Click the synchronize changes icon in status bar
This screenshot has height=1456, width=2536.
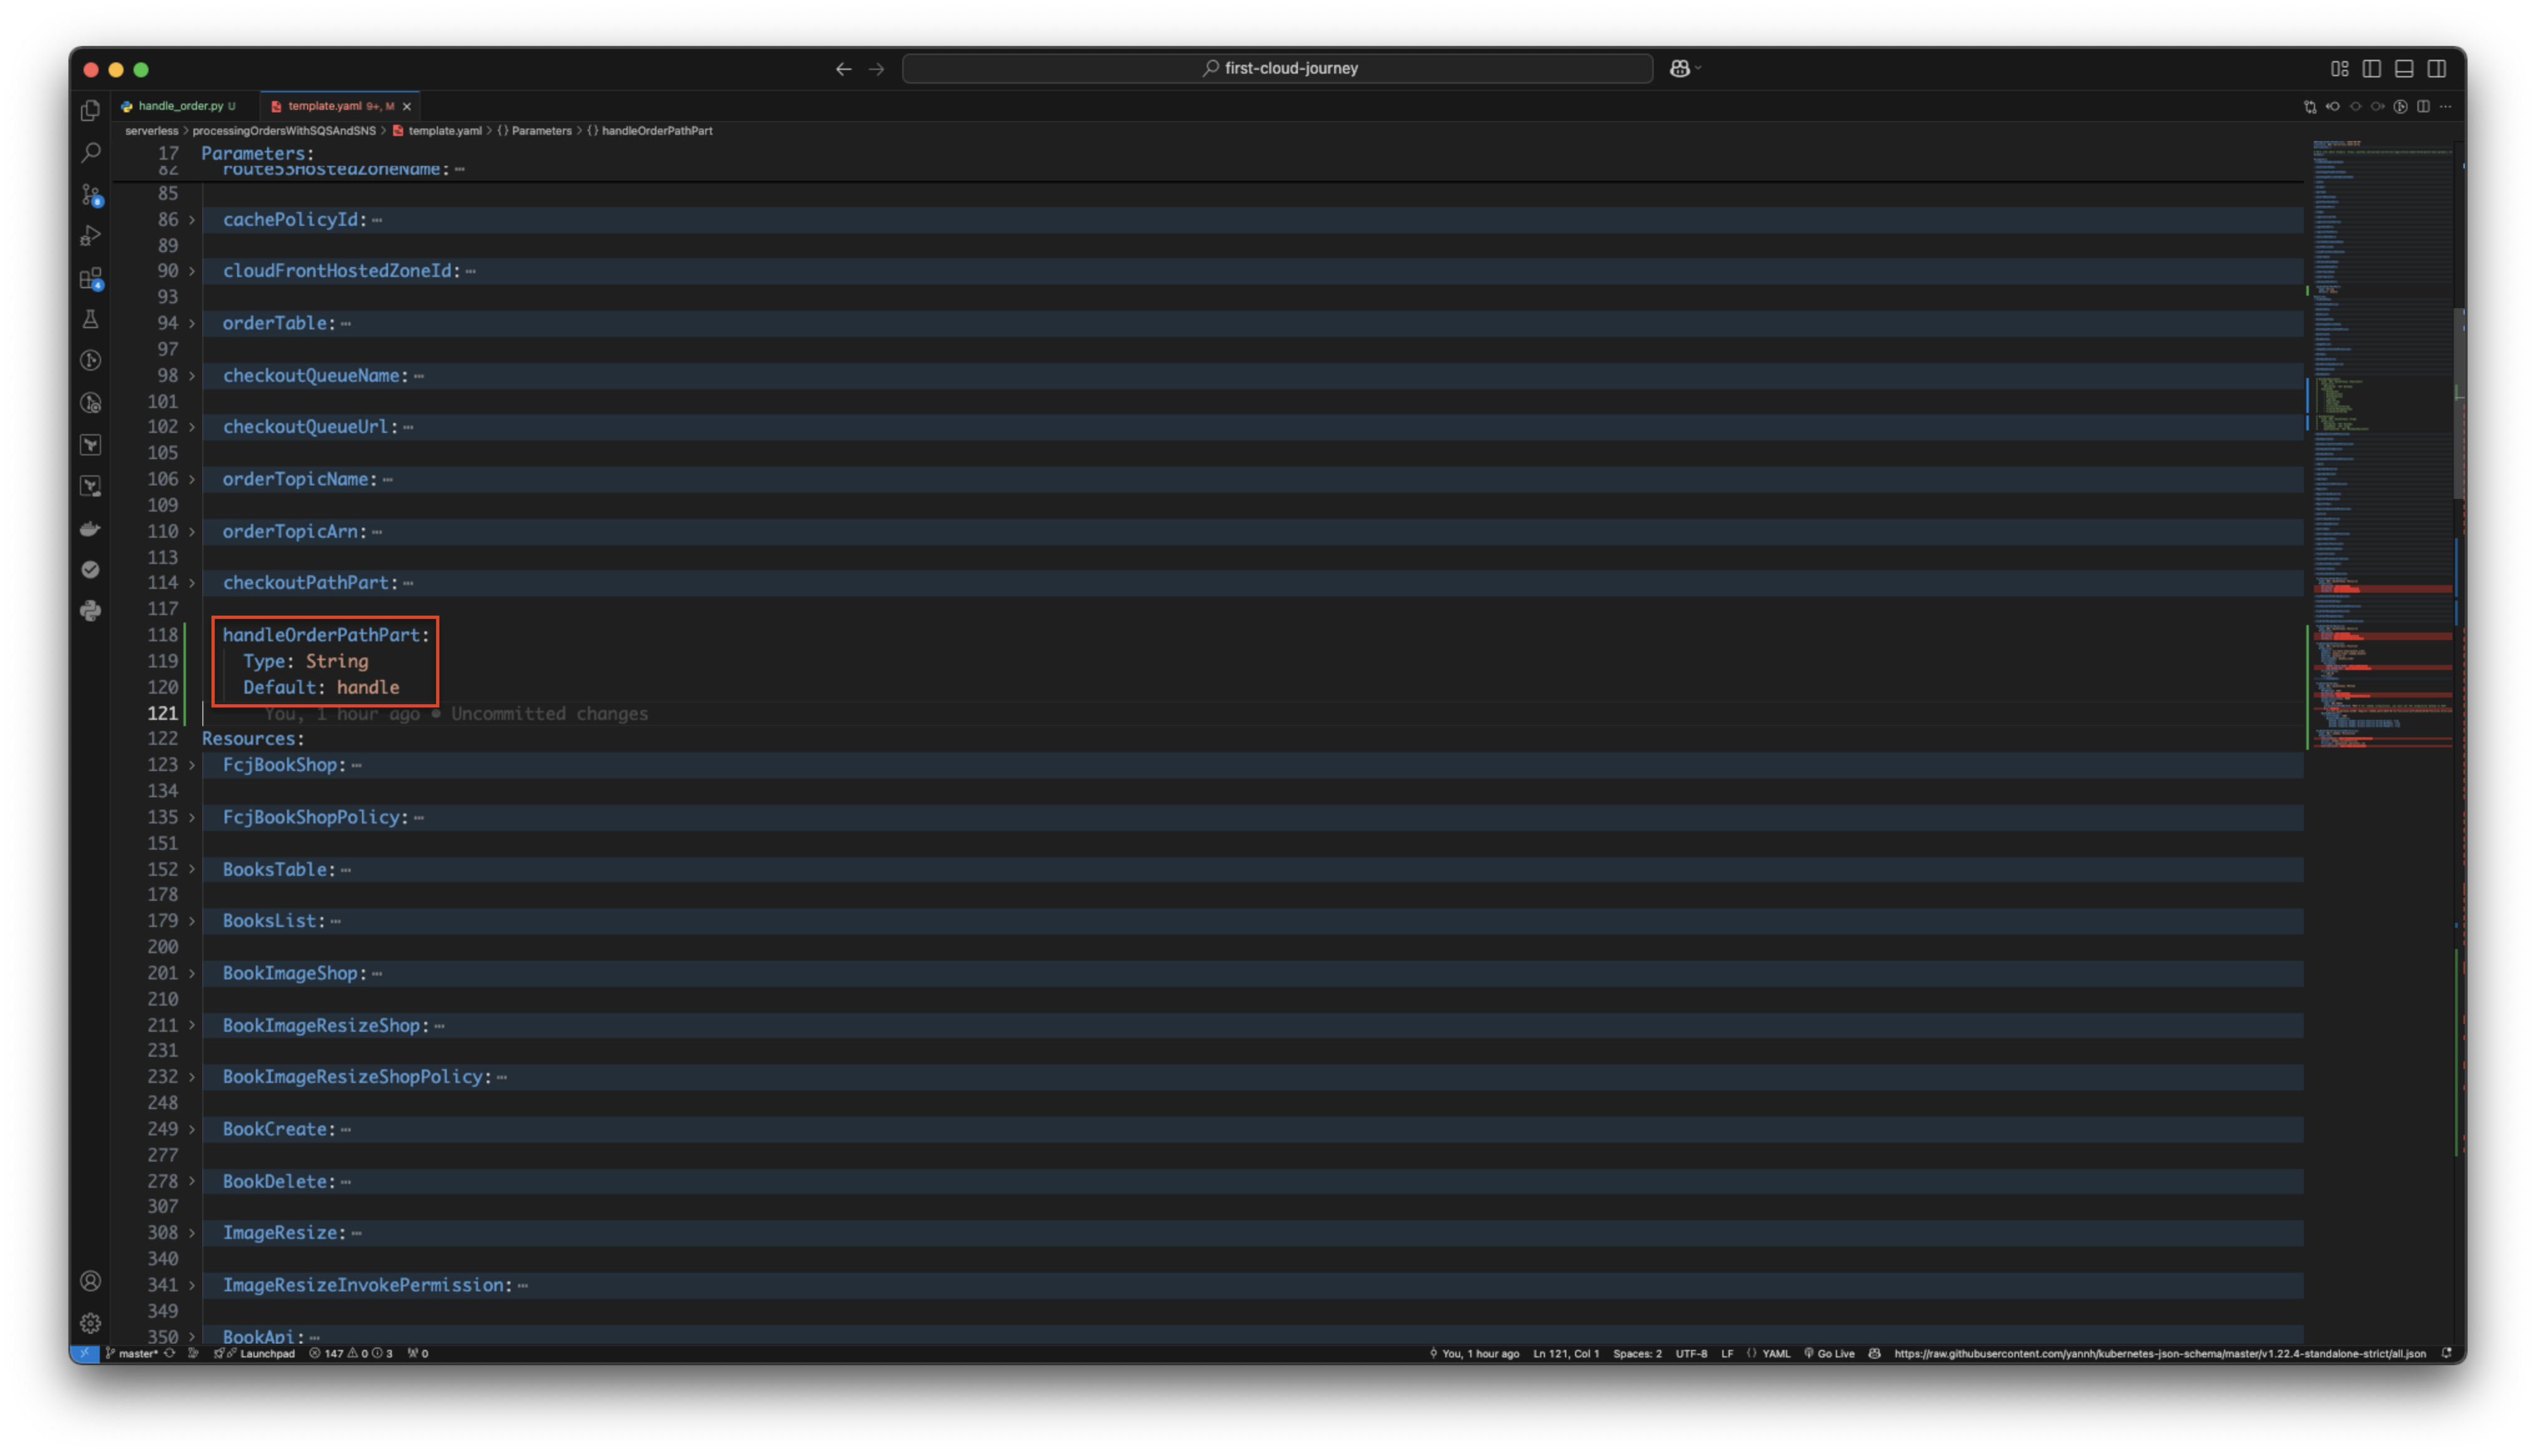point(170,1353)
